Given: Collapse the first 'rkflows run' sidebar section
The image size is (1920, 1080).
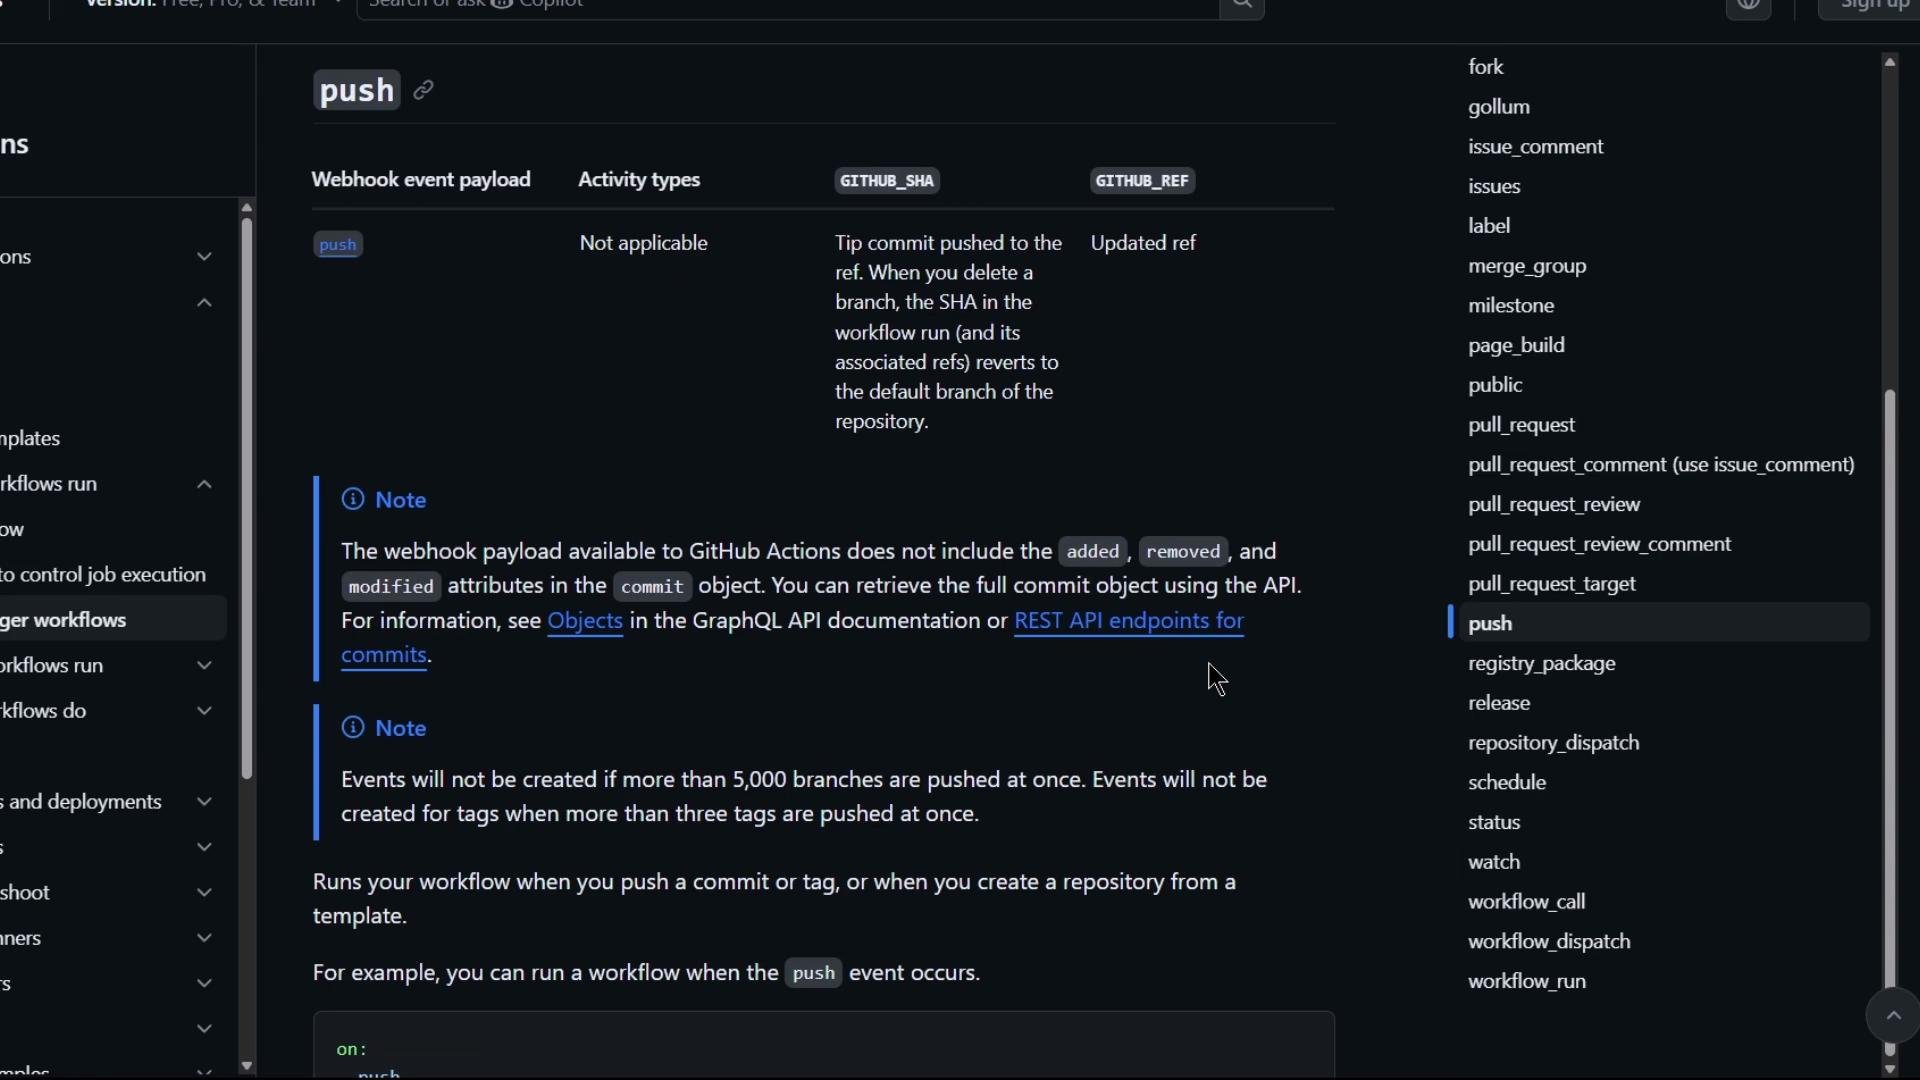Looking at the screenshot, I should (x=204, y=484).
